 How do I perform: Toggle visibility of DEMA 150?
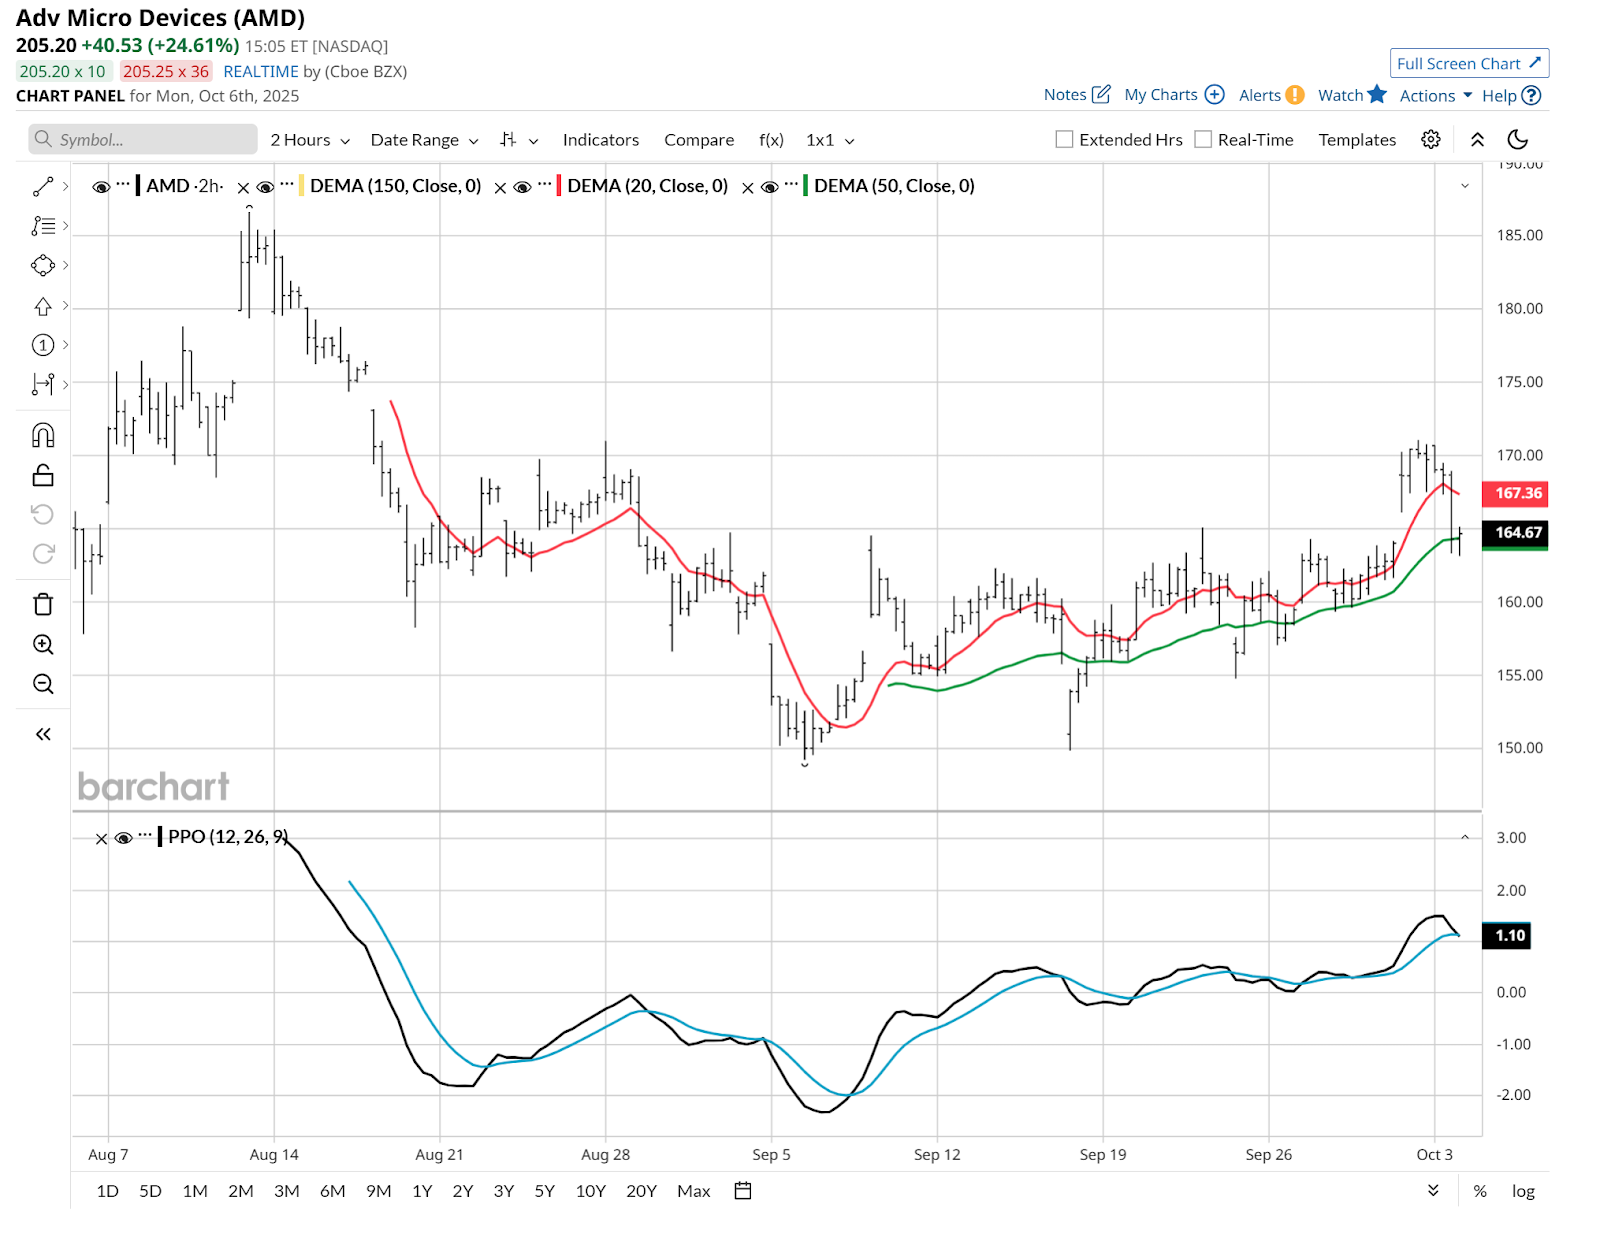265,187
